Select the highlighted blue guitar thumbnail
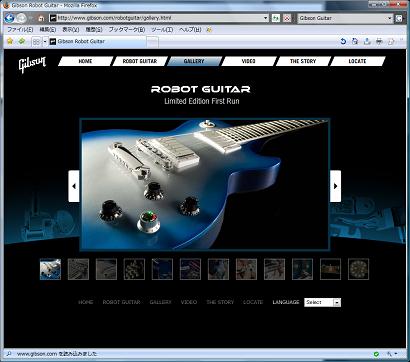This screenshot has width=410, height=362. (x=50, y=269)
